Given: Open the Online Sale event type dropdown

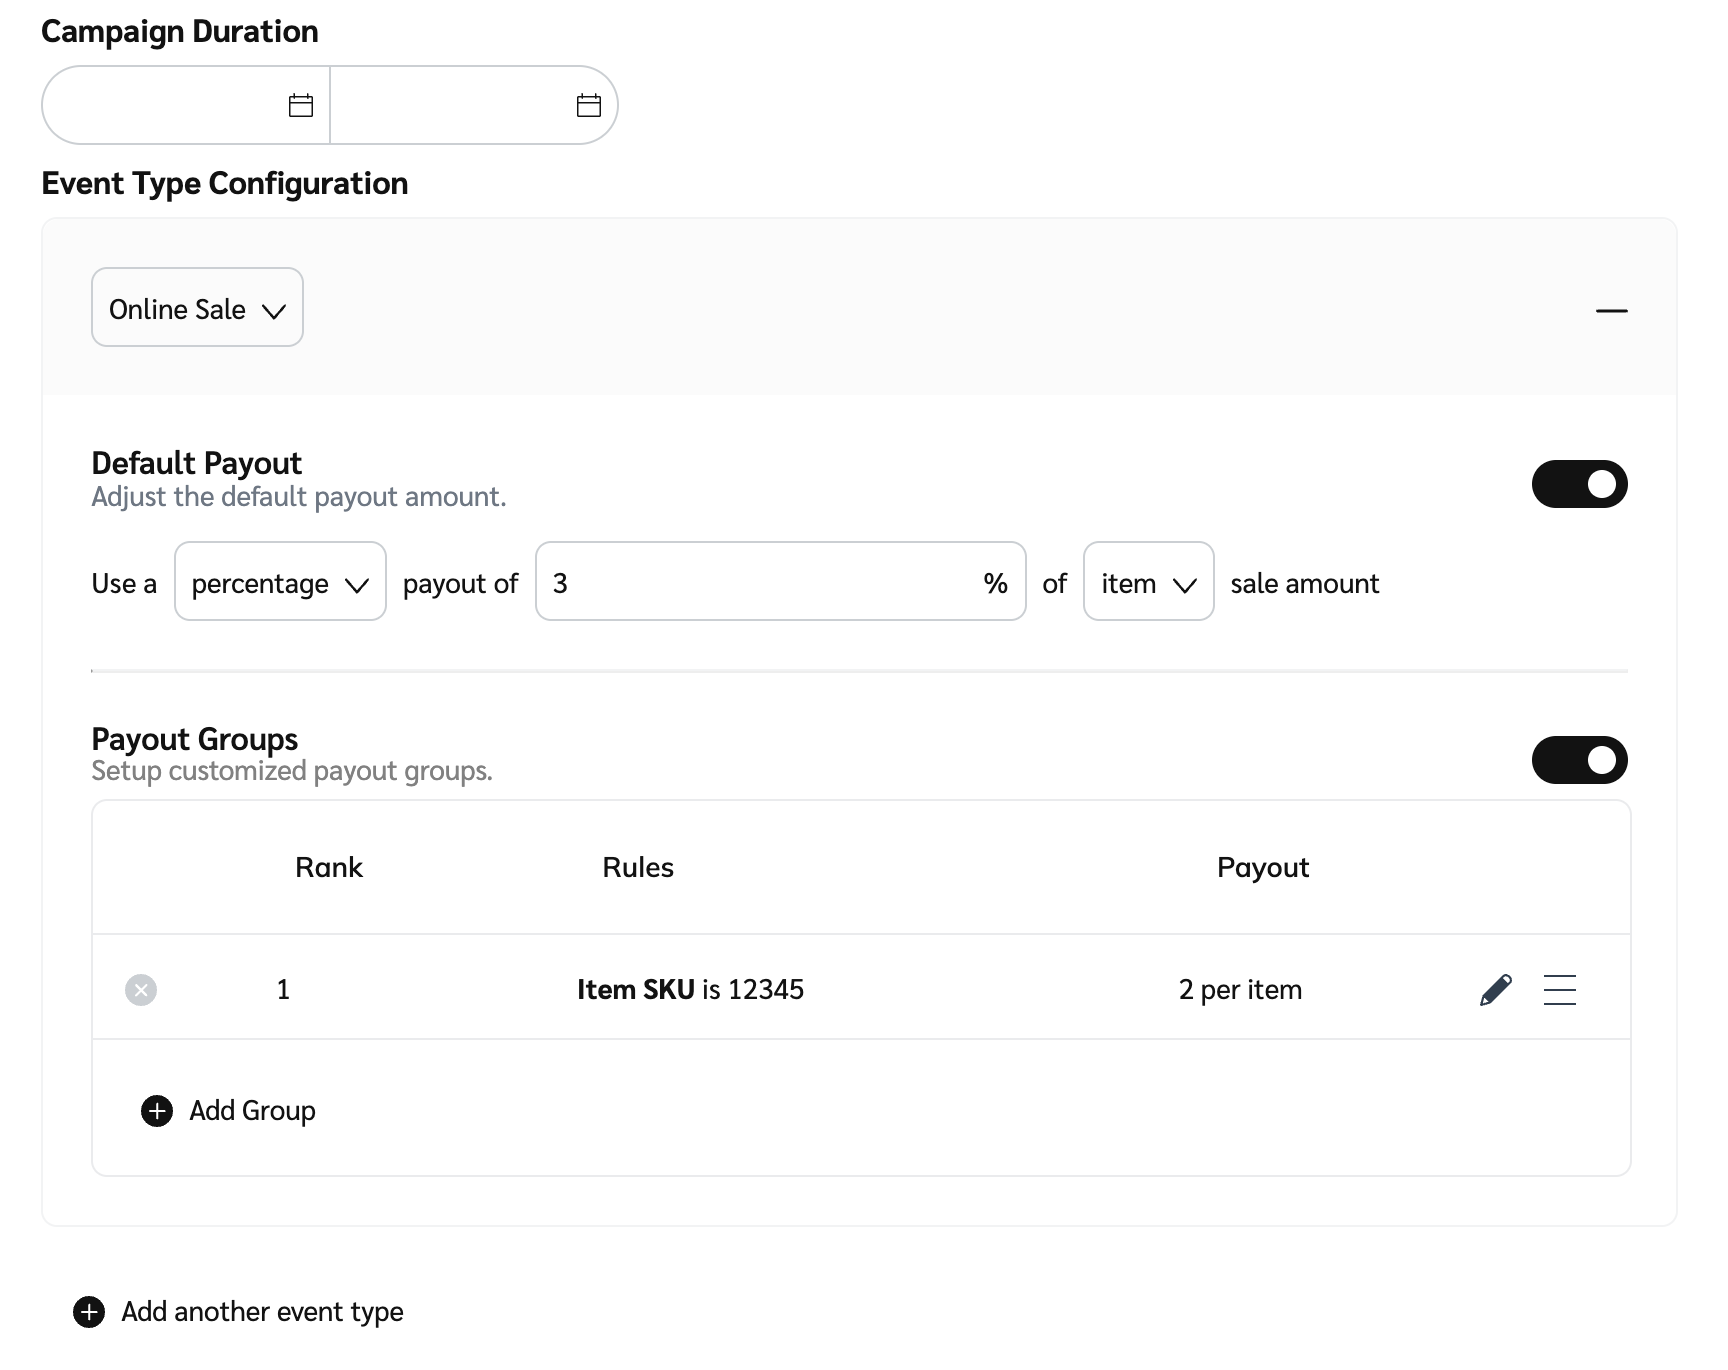Looking at the screenshot, I should [197, 308].
